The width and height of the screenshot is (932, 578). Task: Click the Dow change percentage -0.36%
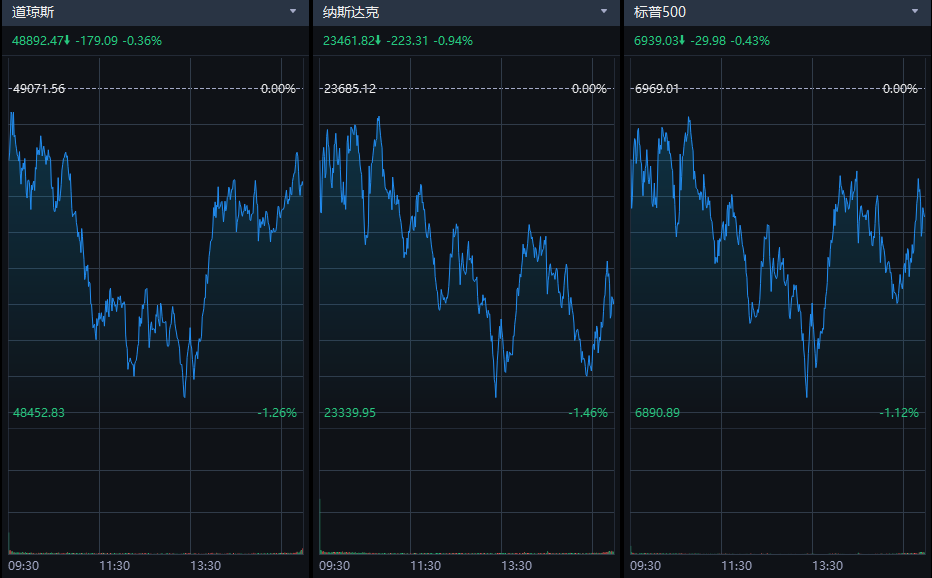click(142, 41)
